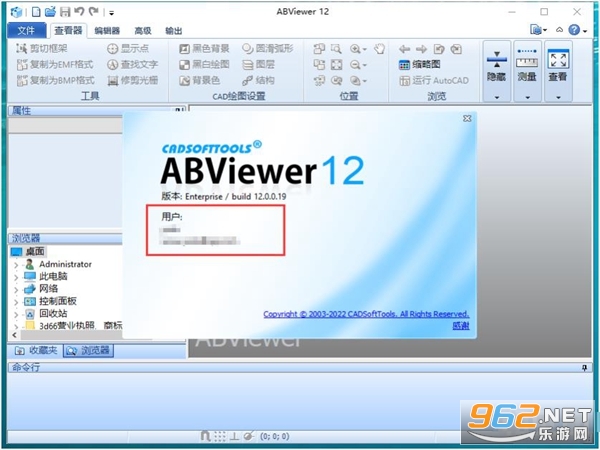Click the fourth icon in 浏览 group top row
Image resolution: width=600 pixels, height=450 pixels.
pos(456,49)
